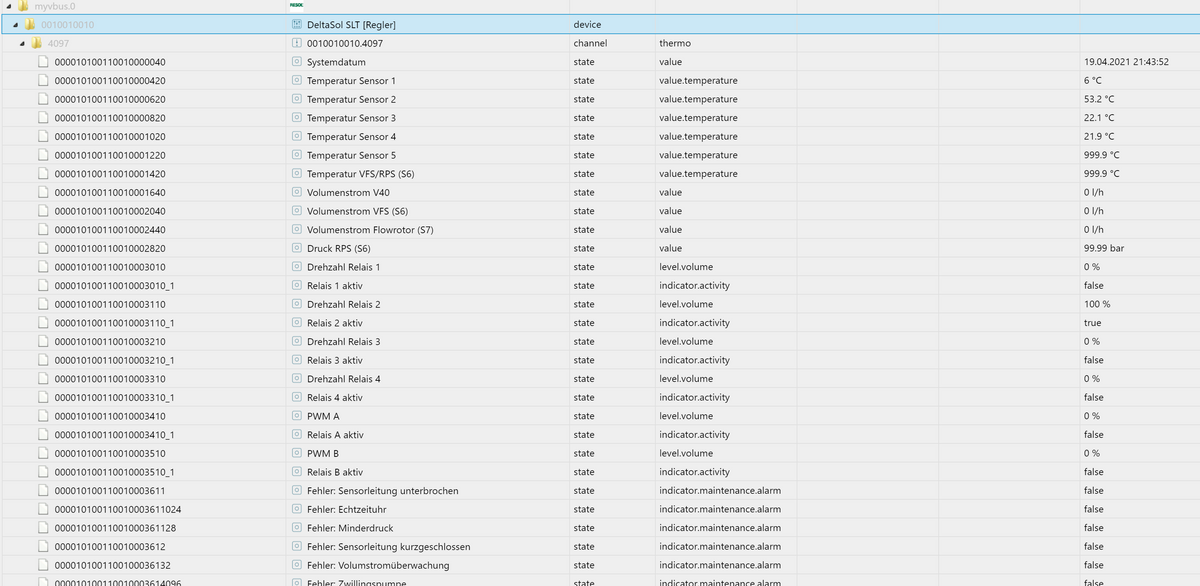Image resolution: width=1200 pixels, height=586 pixels.
Task: Click the channel icon beside 0010010010.4097
Action: pos(296,43)
